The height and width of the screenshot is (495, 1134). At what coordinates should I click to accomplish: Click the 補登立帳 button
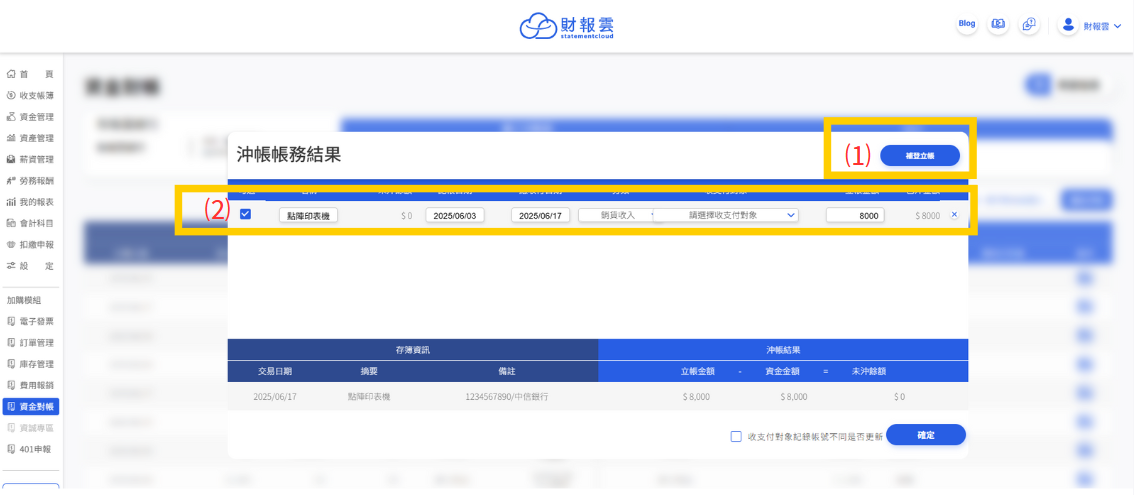tap(919, 156)
